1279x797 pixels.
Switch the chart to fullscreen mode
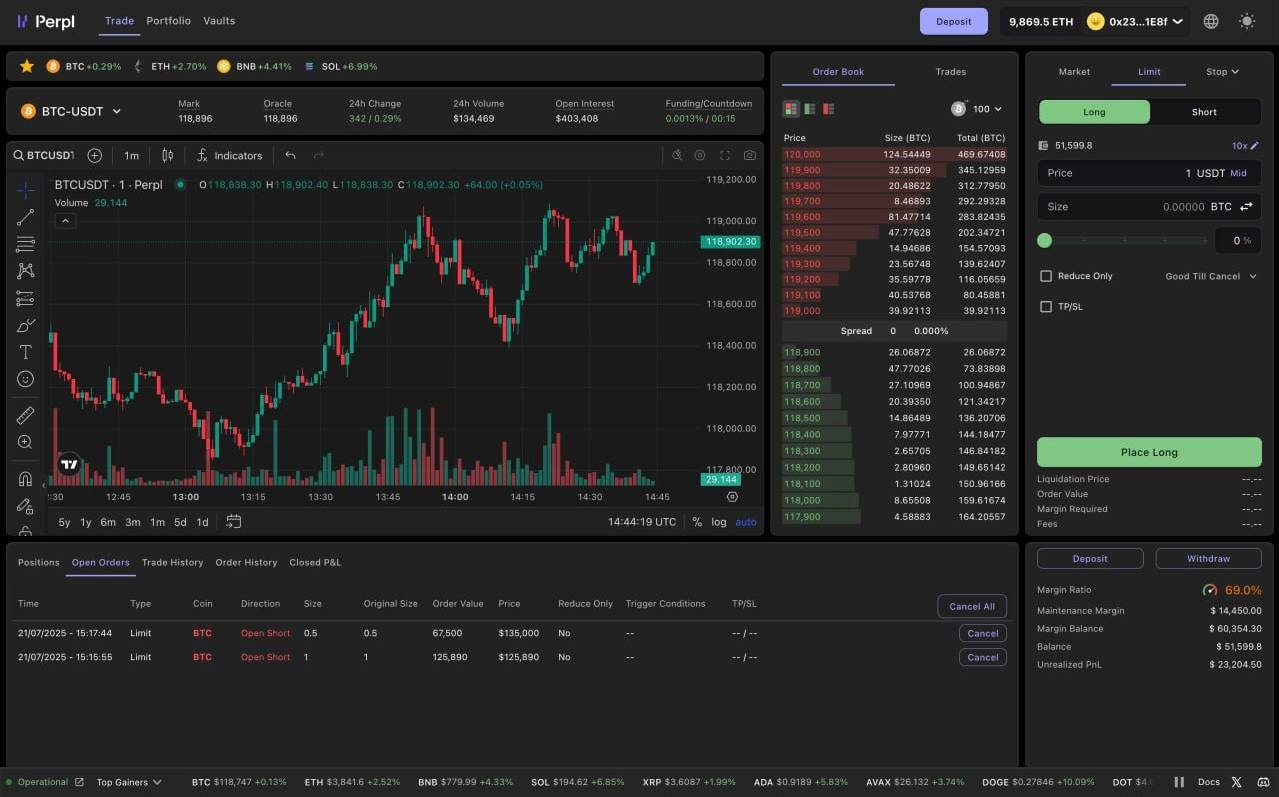click(x=725, y=155)
